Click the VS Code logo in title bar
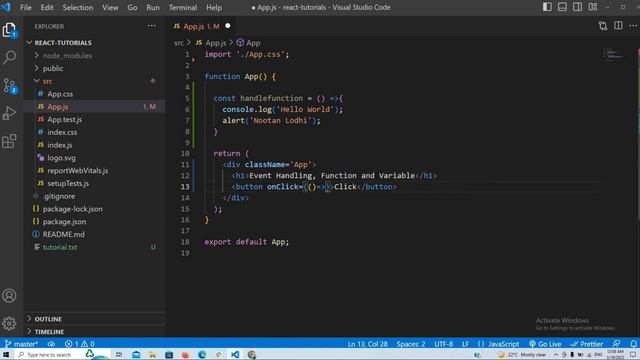The width and height of the screenshot is (640, 360). click(6, 7)
